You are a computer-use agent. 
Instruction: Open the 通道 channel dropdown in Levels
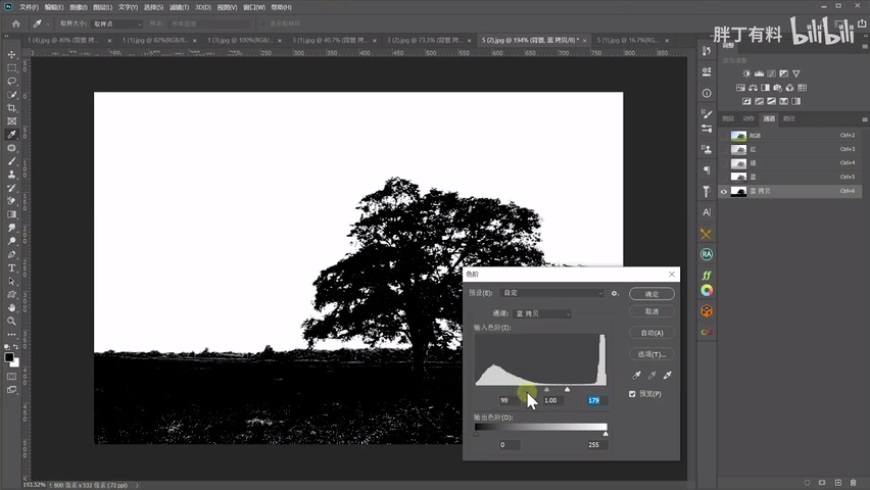(542, 313)
